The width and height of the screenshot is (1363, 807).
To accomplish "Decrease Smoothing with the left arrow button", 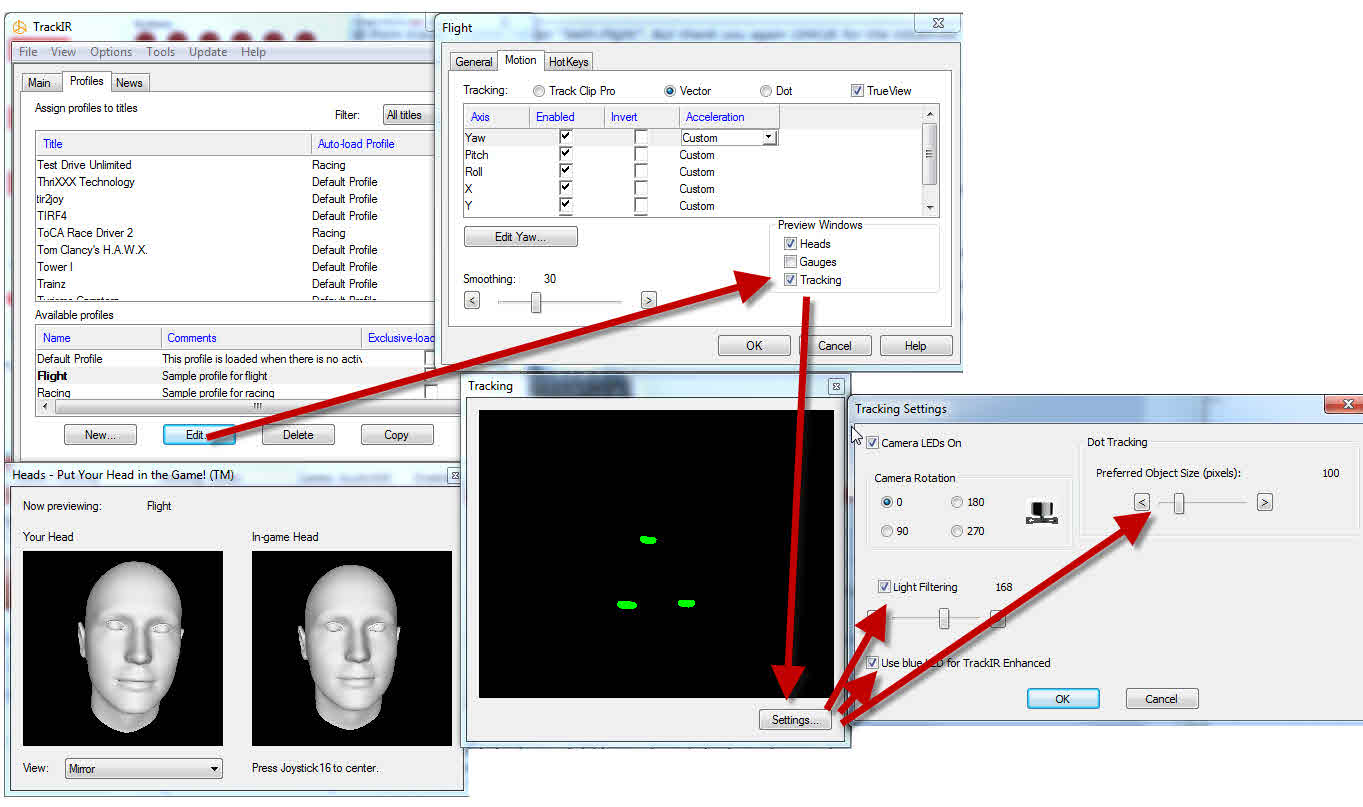I will 472,300.
